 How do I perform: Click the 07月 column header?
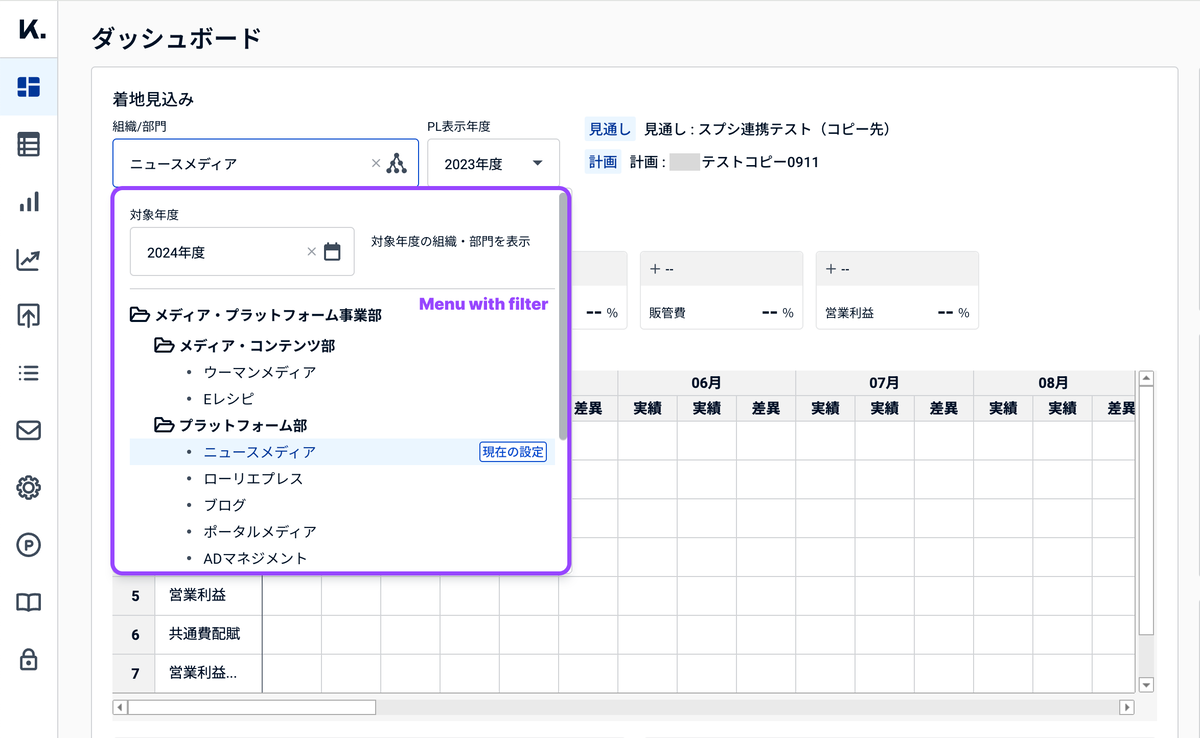(x=884, y=383)
